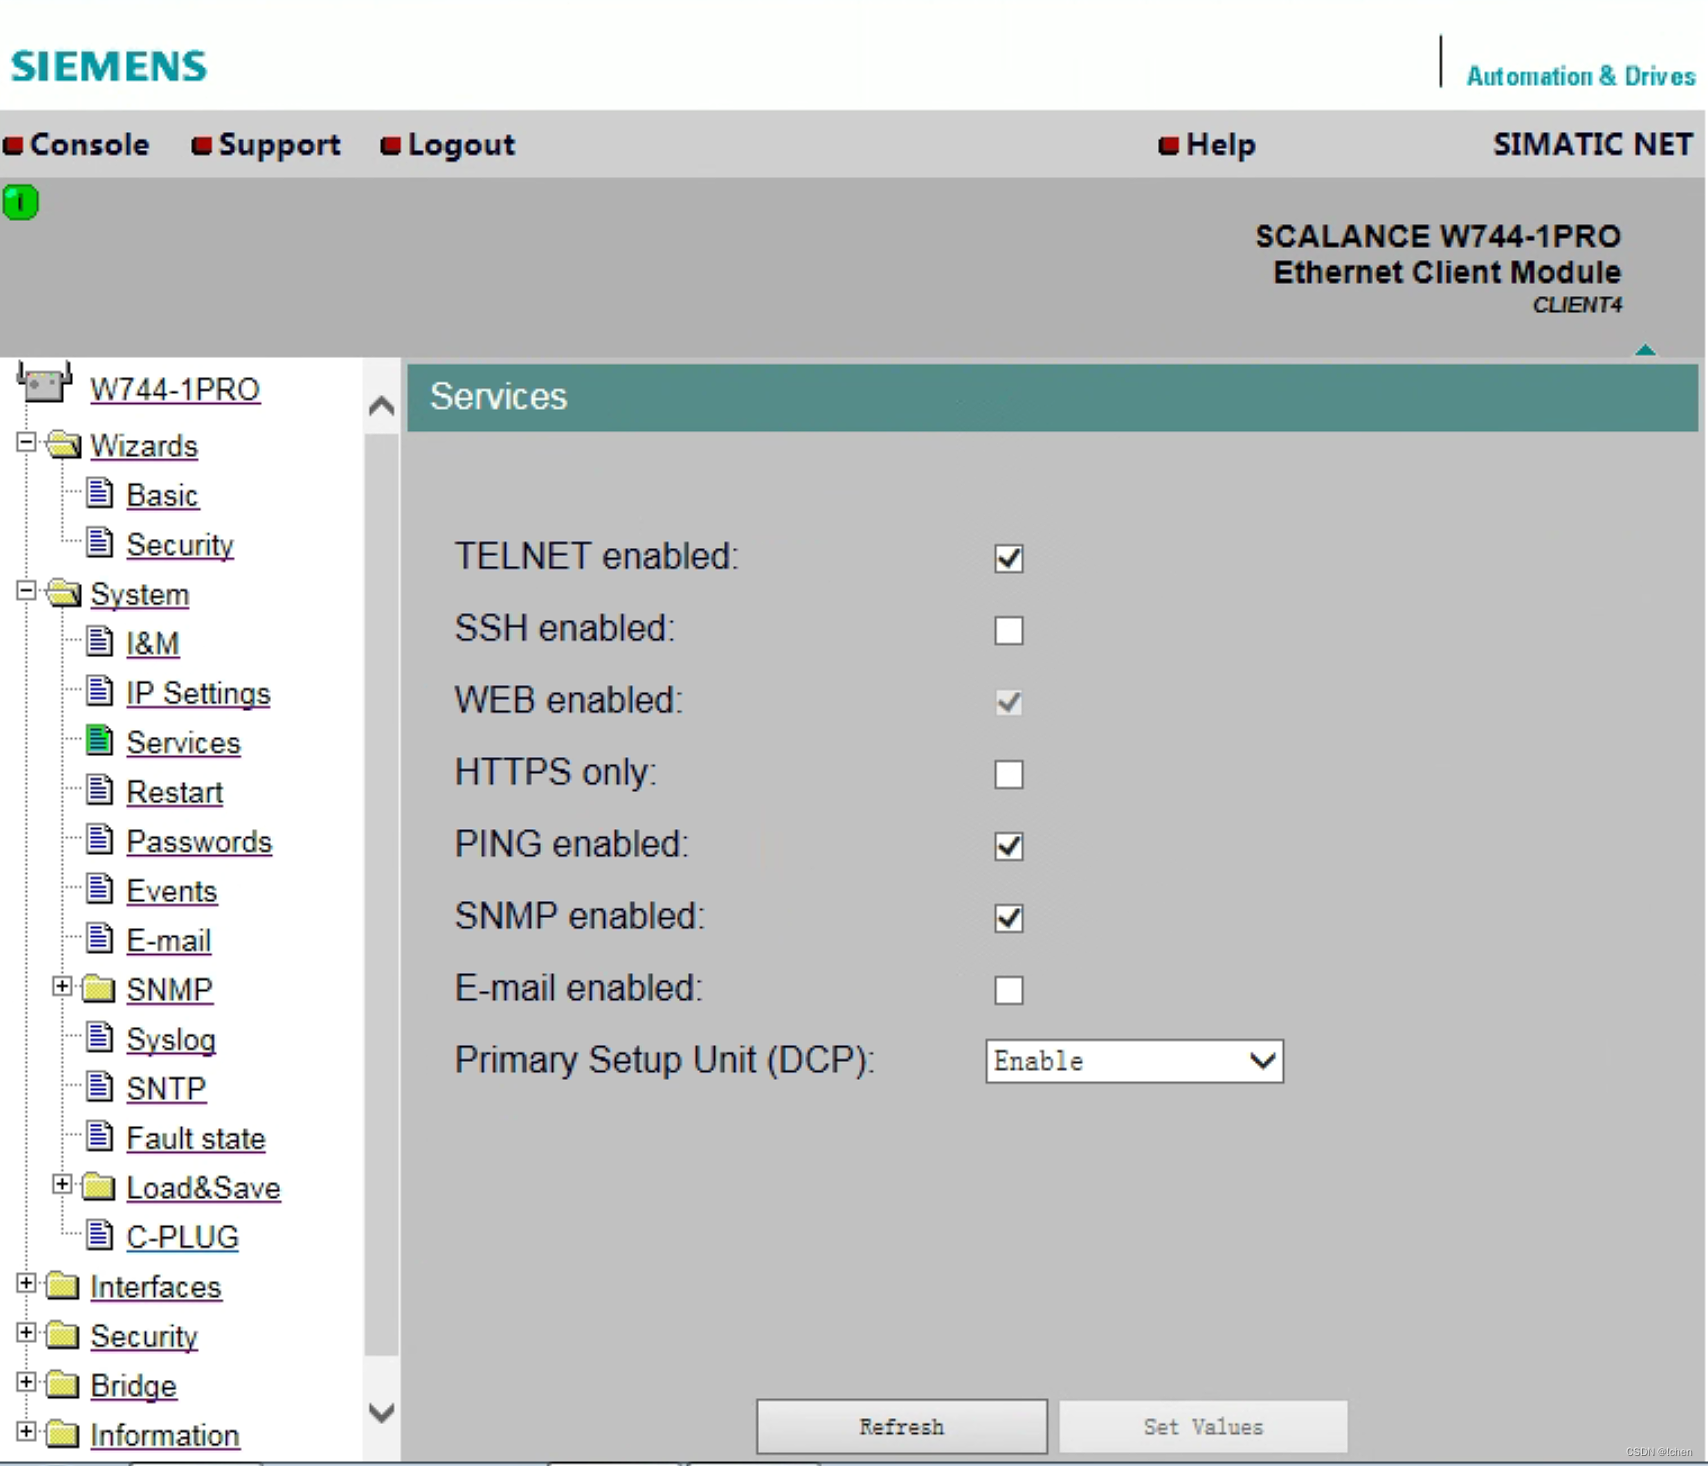Expand the Interfaces tree node

(27, 1283)
